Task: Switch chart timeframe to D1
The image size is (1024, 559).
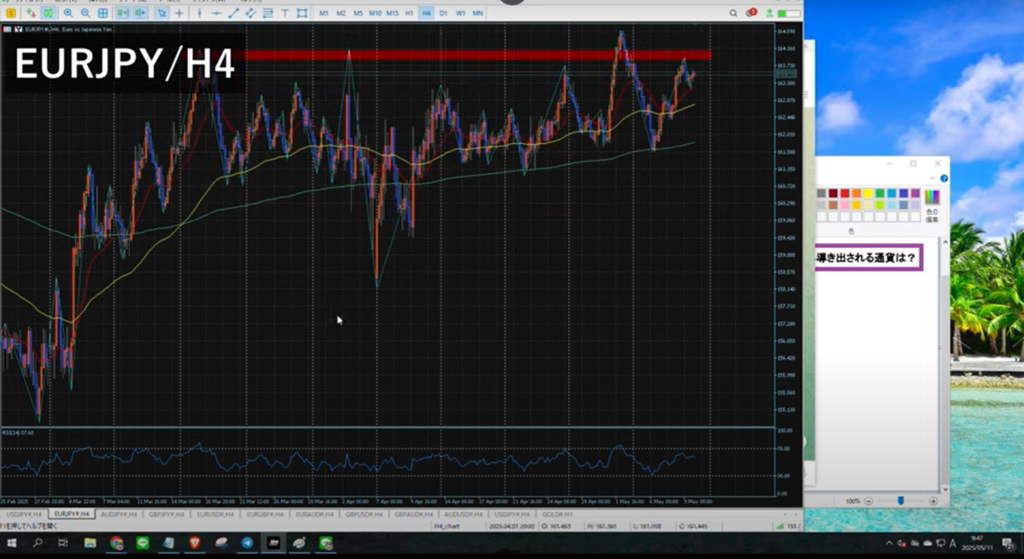Action: (x=443, y=13)
